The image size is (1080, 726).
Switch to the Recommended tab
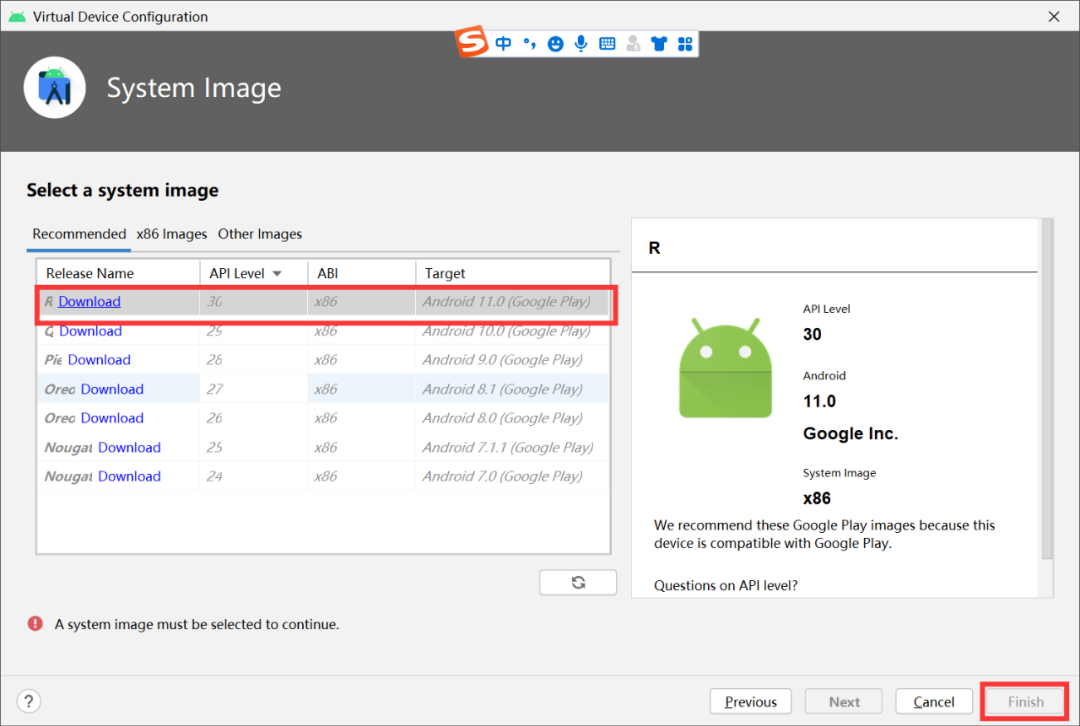click(x=79, y=234)
